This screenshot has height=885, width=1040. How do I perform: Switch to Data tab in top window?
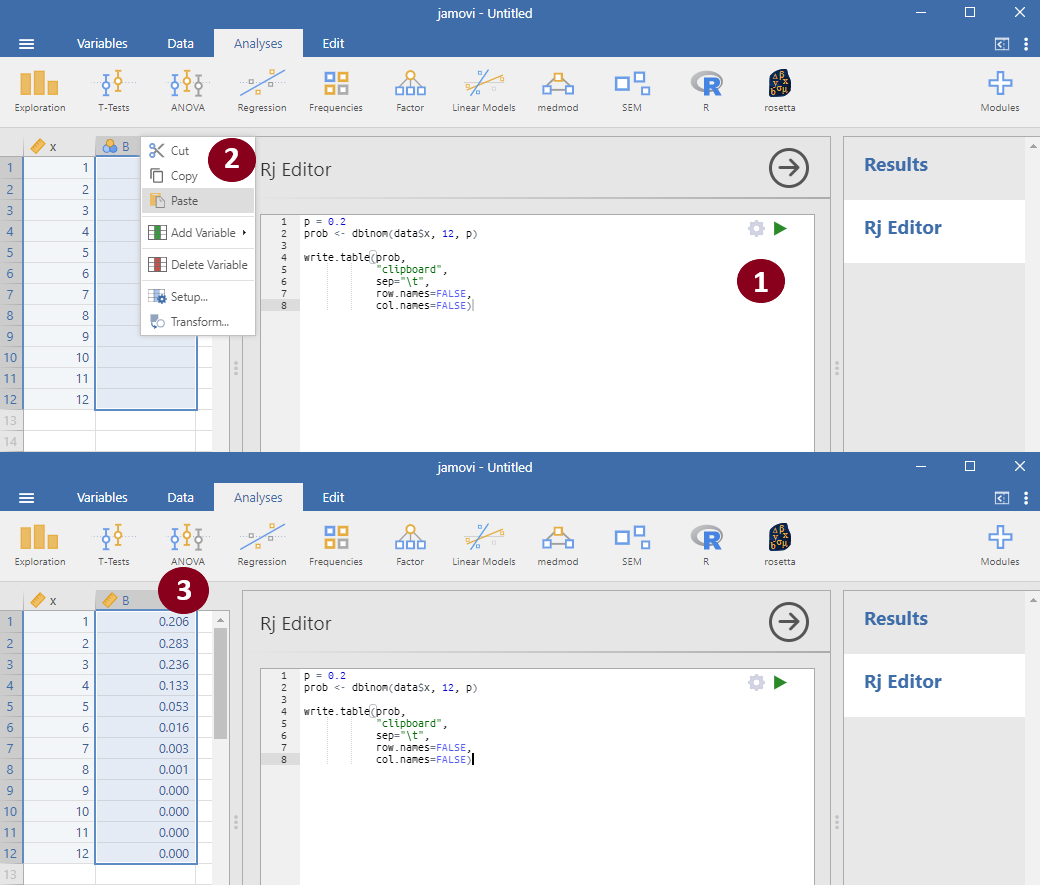tap(180, 44)
